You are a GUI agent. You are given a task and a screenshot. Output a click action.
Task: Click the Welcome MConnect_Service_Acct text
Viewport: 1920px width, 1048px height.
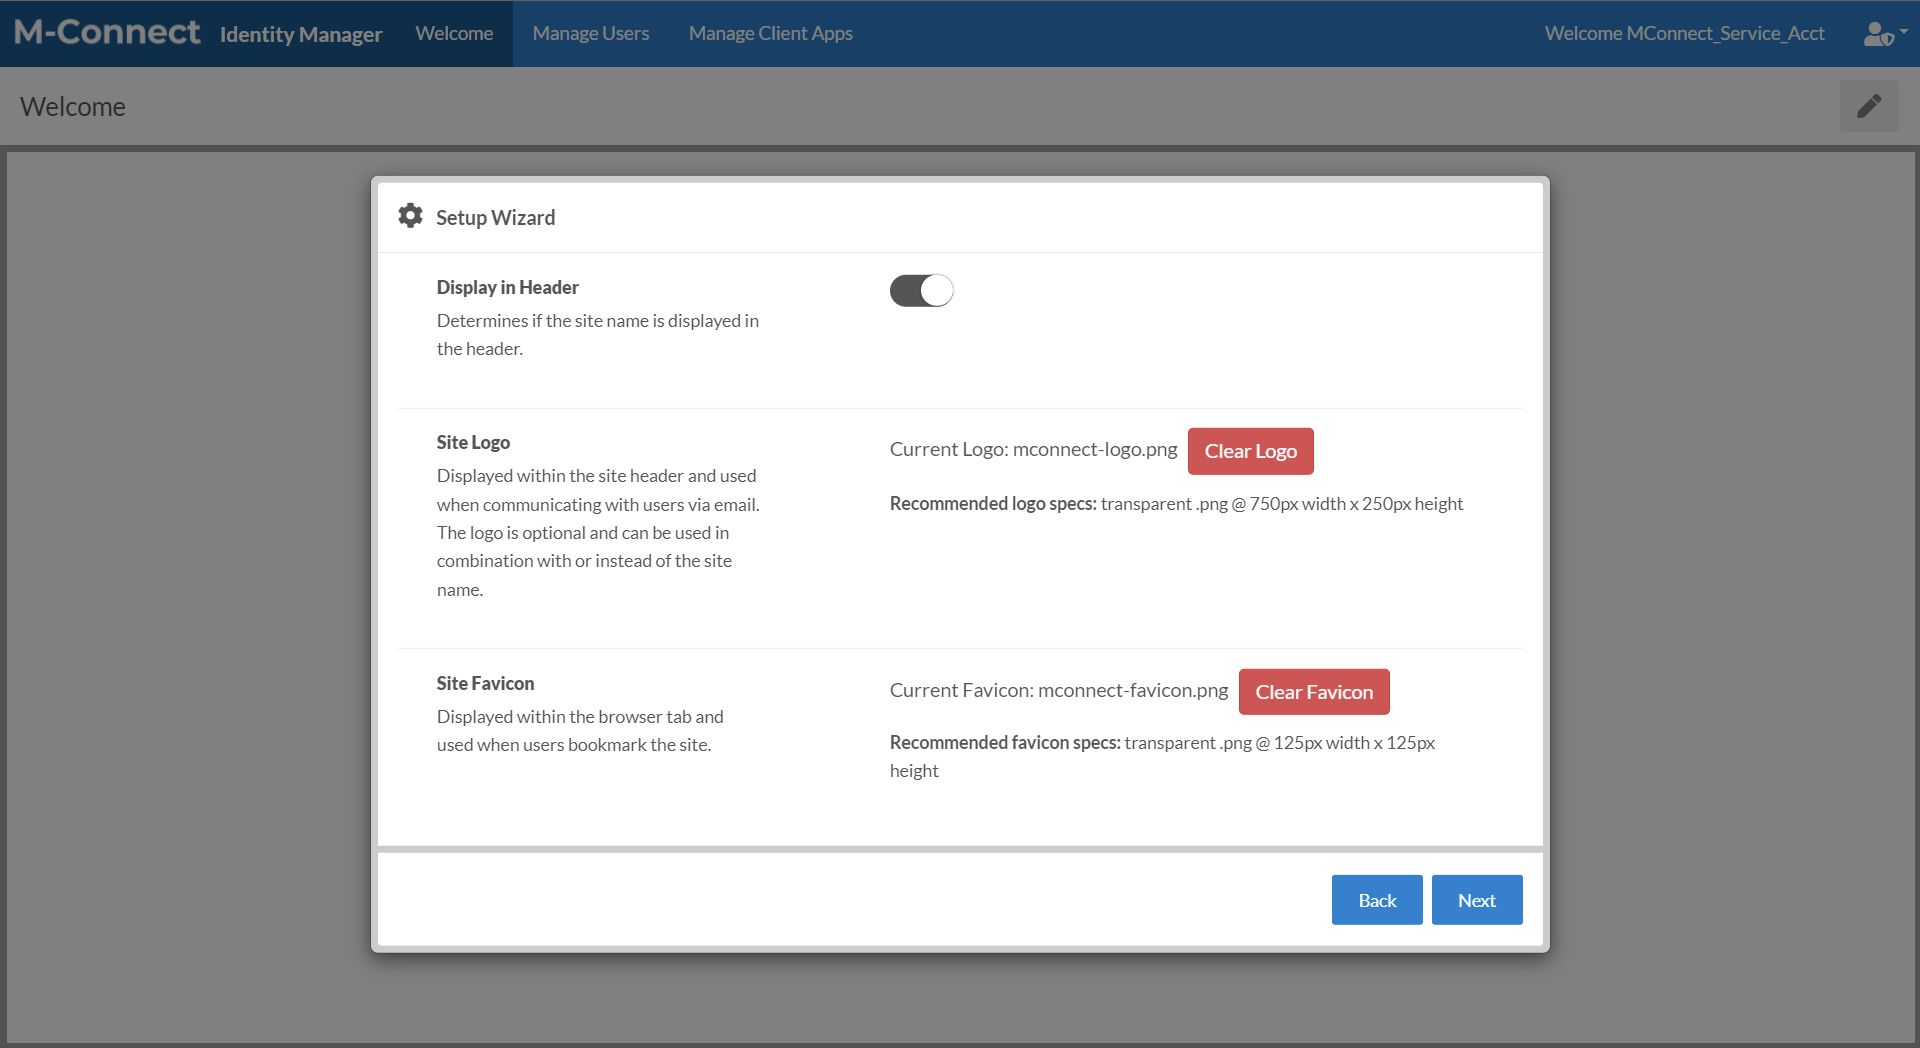point(1684,33)
